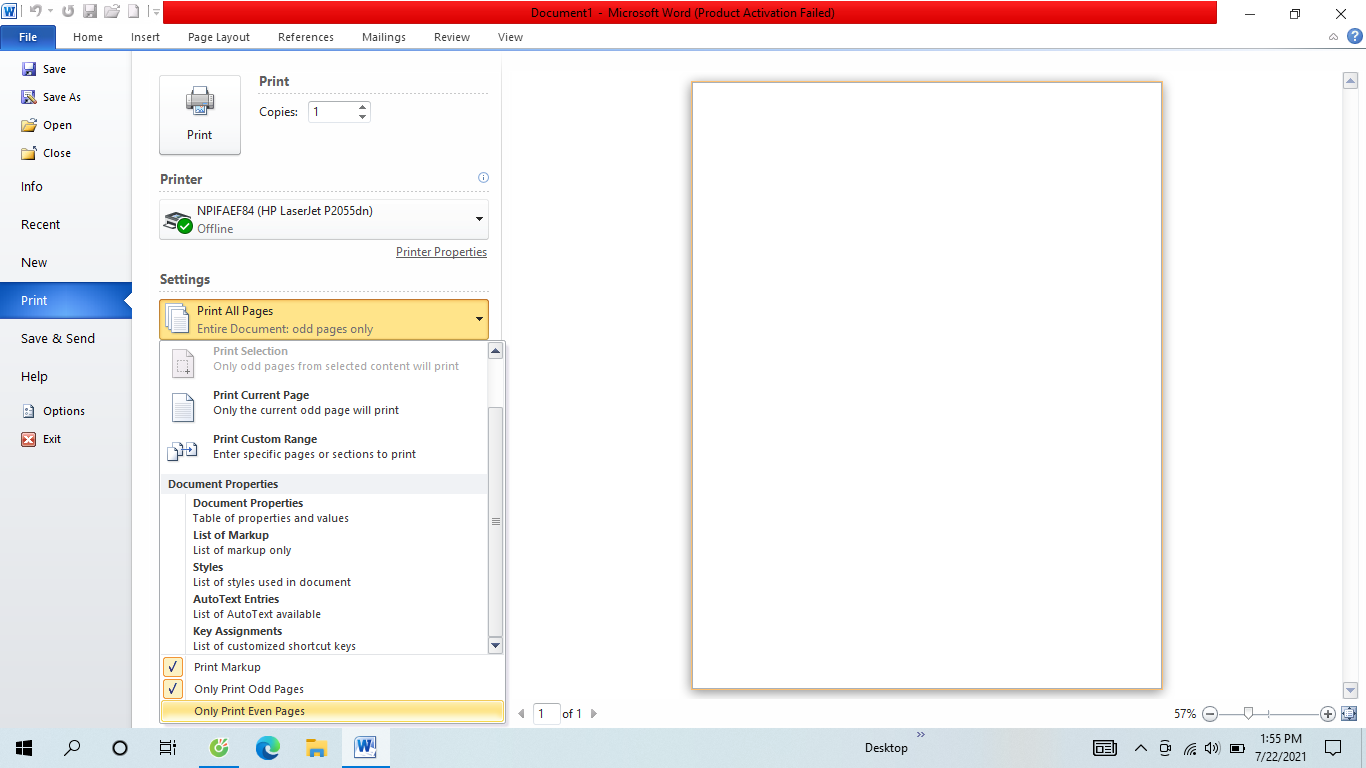
Task: Select Only Print Even Pages
Action: [x=332, y=711]
